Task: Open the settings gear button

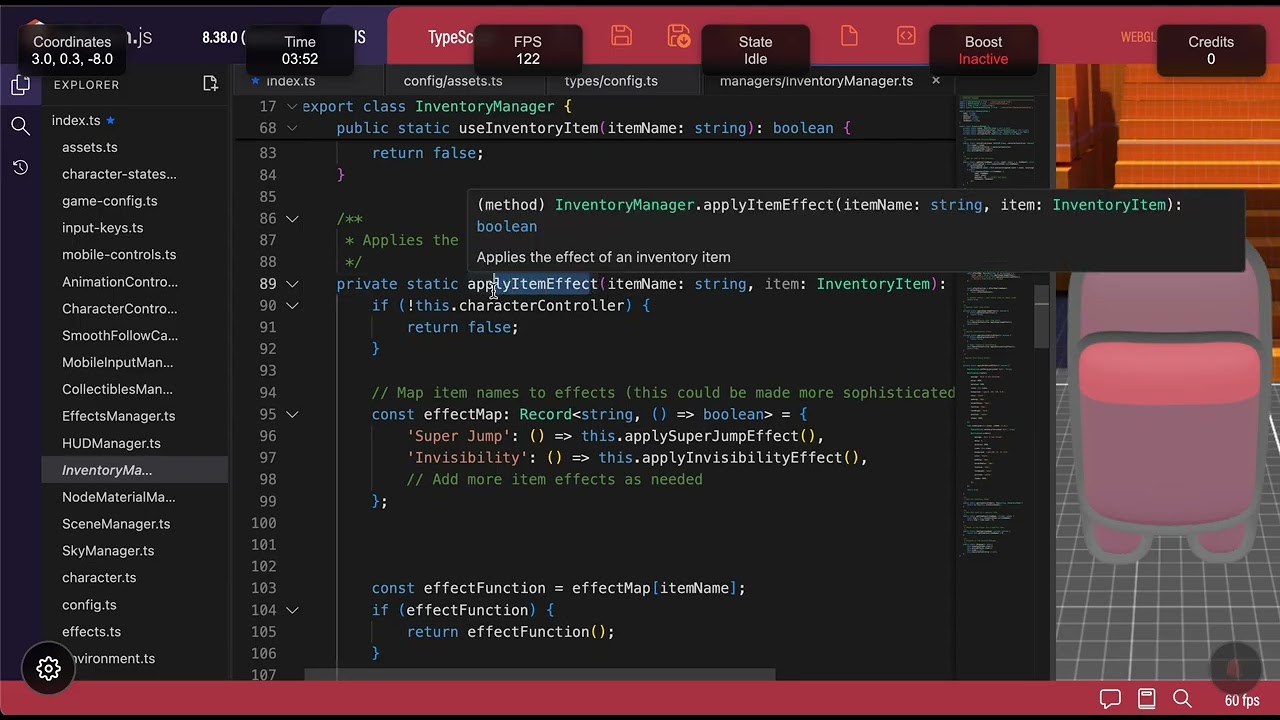Action: pyautogui.click(x=48, y=669)
